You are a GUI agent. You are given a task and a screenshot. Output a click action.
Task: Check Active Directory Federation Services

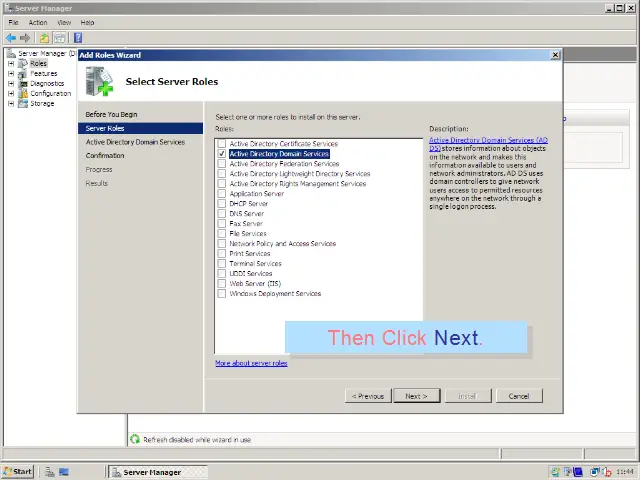(x=222, y=164)
